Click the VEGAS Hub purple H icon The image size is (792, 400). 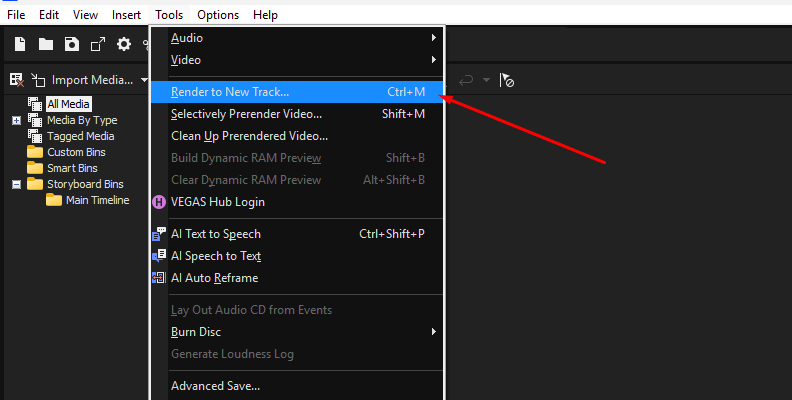[159, 202]
